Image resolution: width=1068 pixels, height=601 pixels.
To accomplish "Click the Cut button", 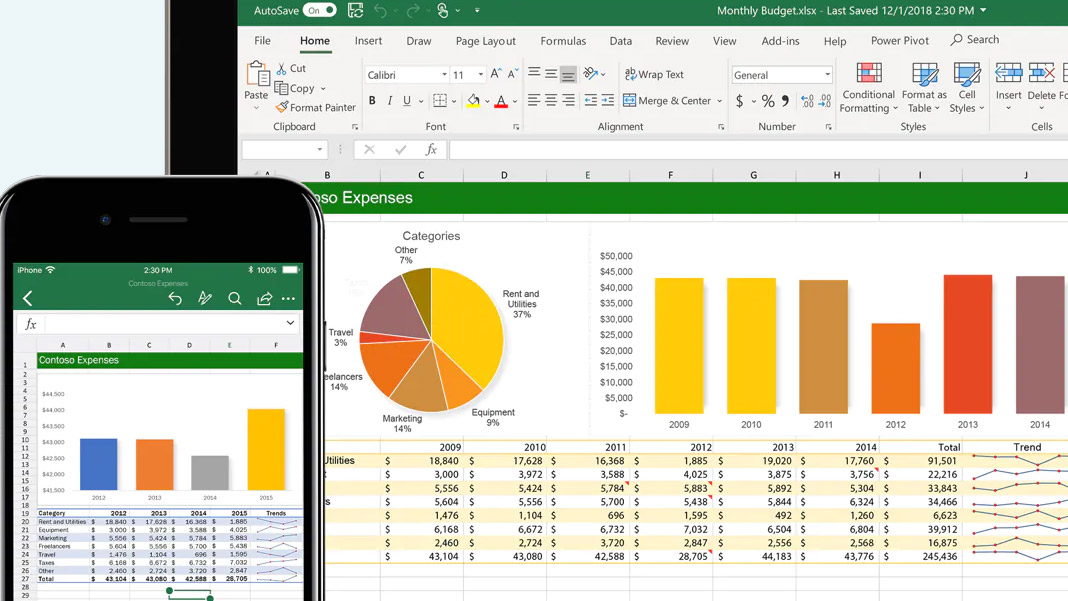I will coord(292,68).
